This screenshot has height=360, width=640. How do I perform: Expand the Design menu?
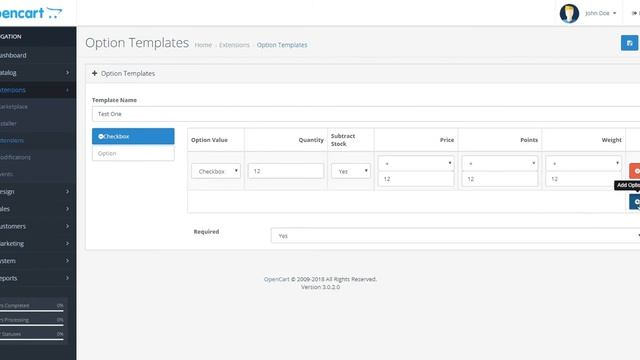[38, 191]
